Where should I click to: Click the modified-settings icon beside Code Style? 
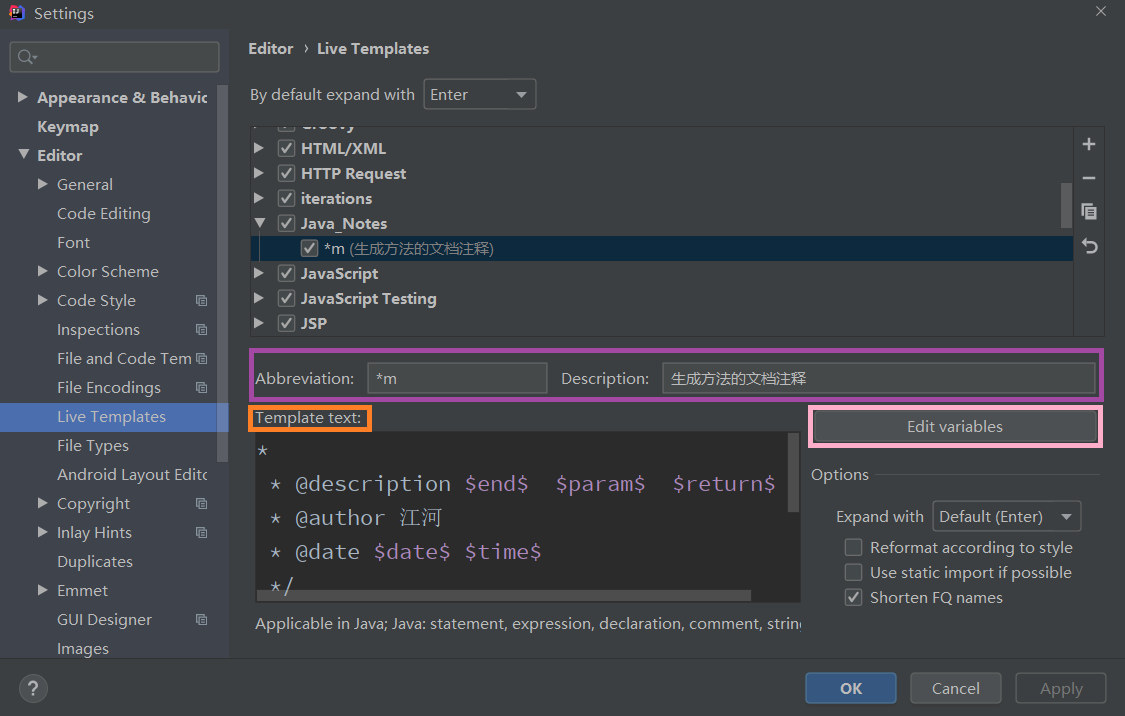point(201,300)
